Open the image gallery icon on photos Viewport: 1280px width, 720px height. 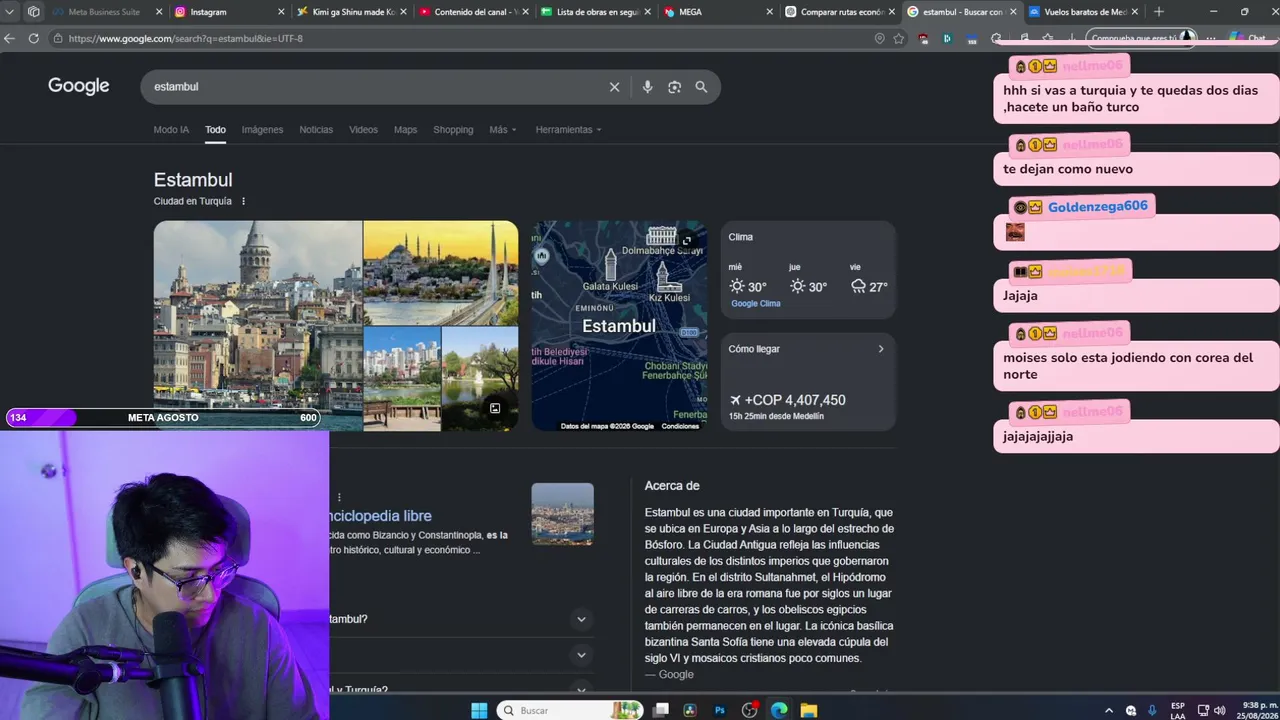495,408
